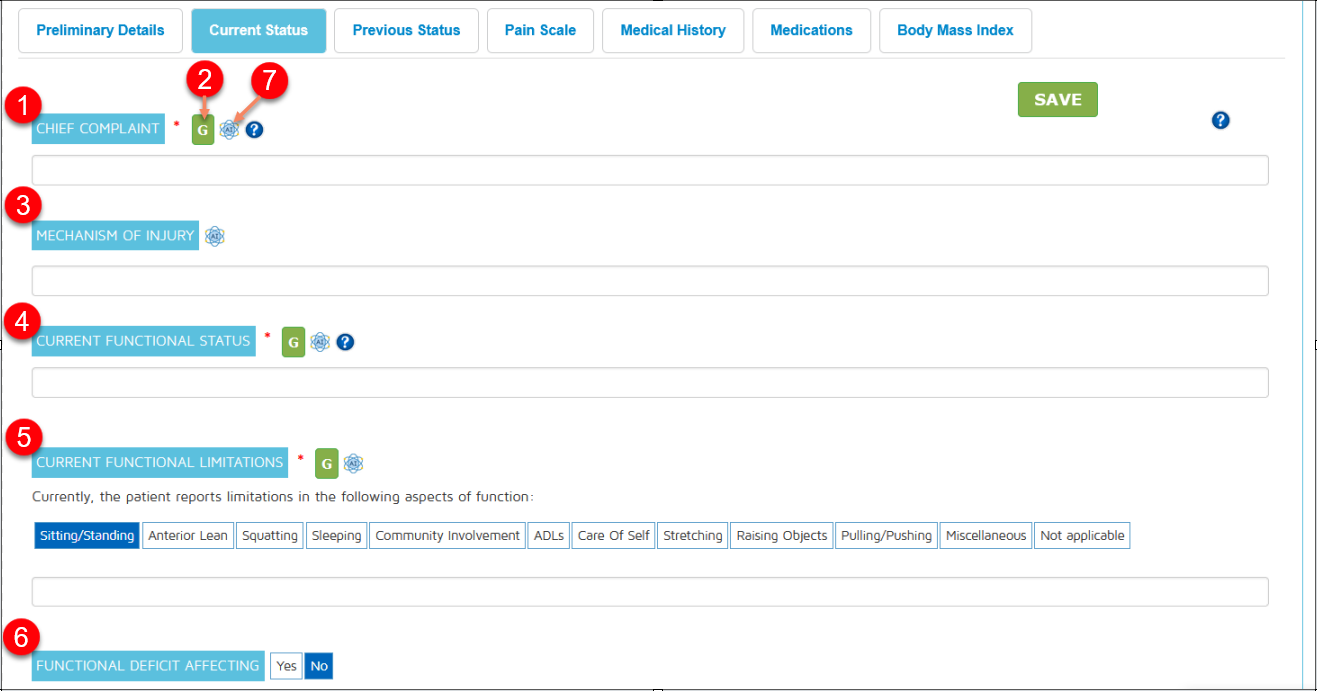
Task: Open the help icon beside Chief Complaint
Action: tap(255, 130)
